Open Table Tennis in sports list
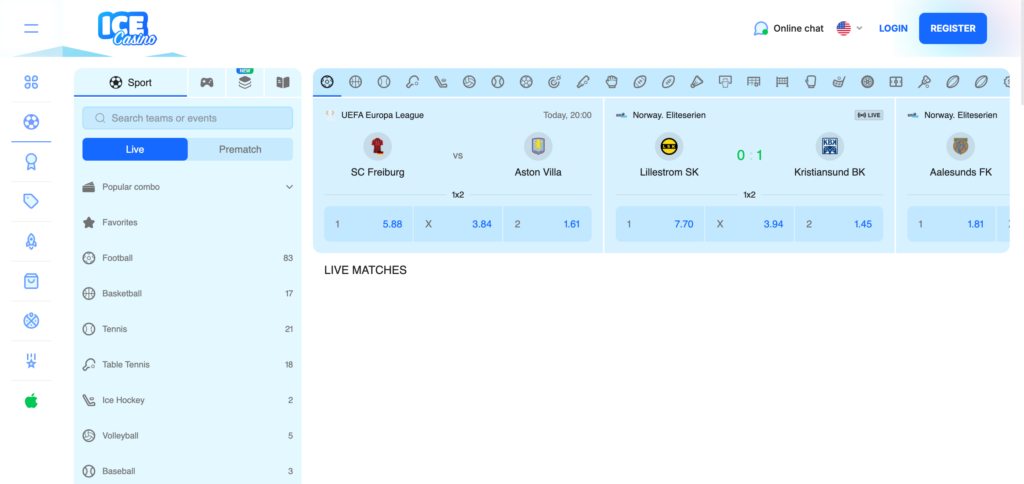This screenshot has height=484, width=1024. [x=187, y=364]
